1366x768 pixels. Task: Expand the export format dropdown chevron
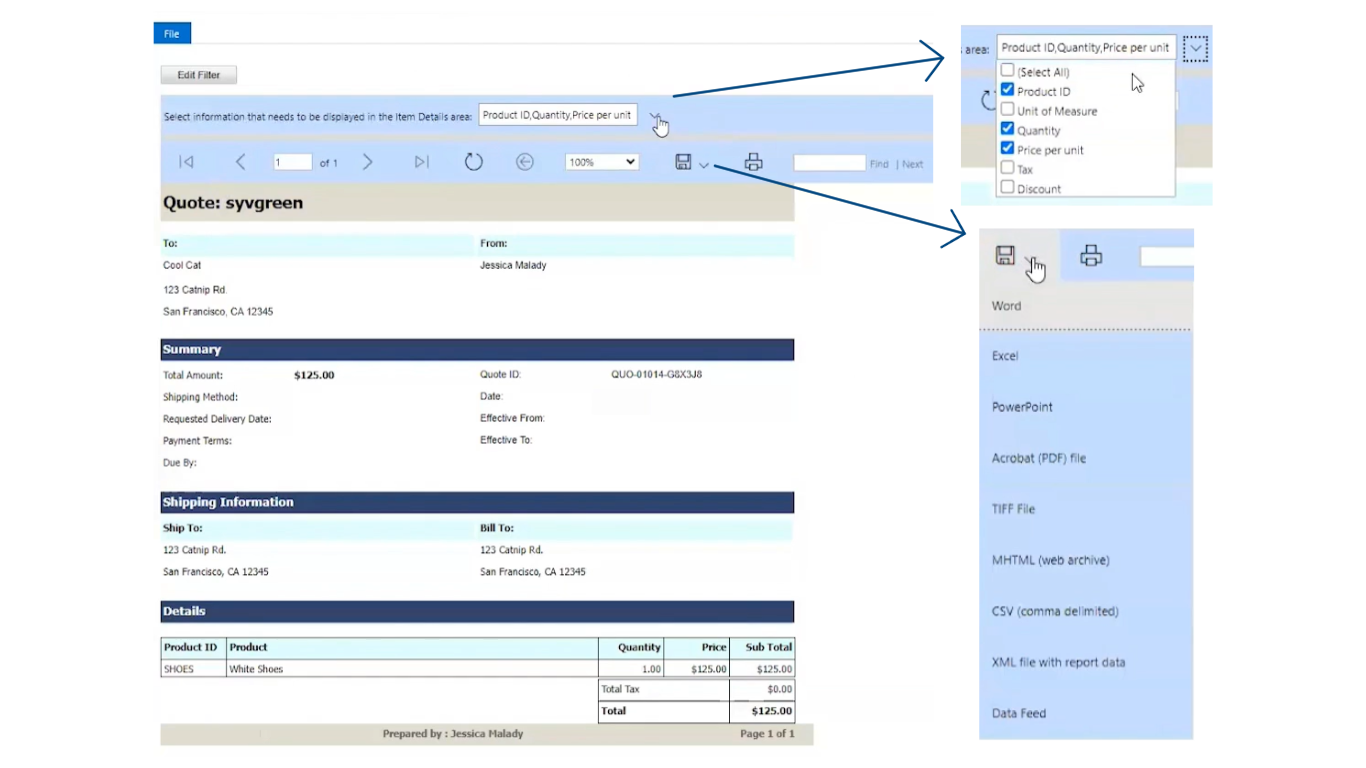[706, 164]
